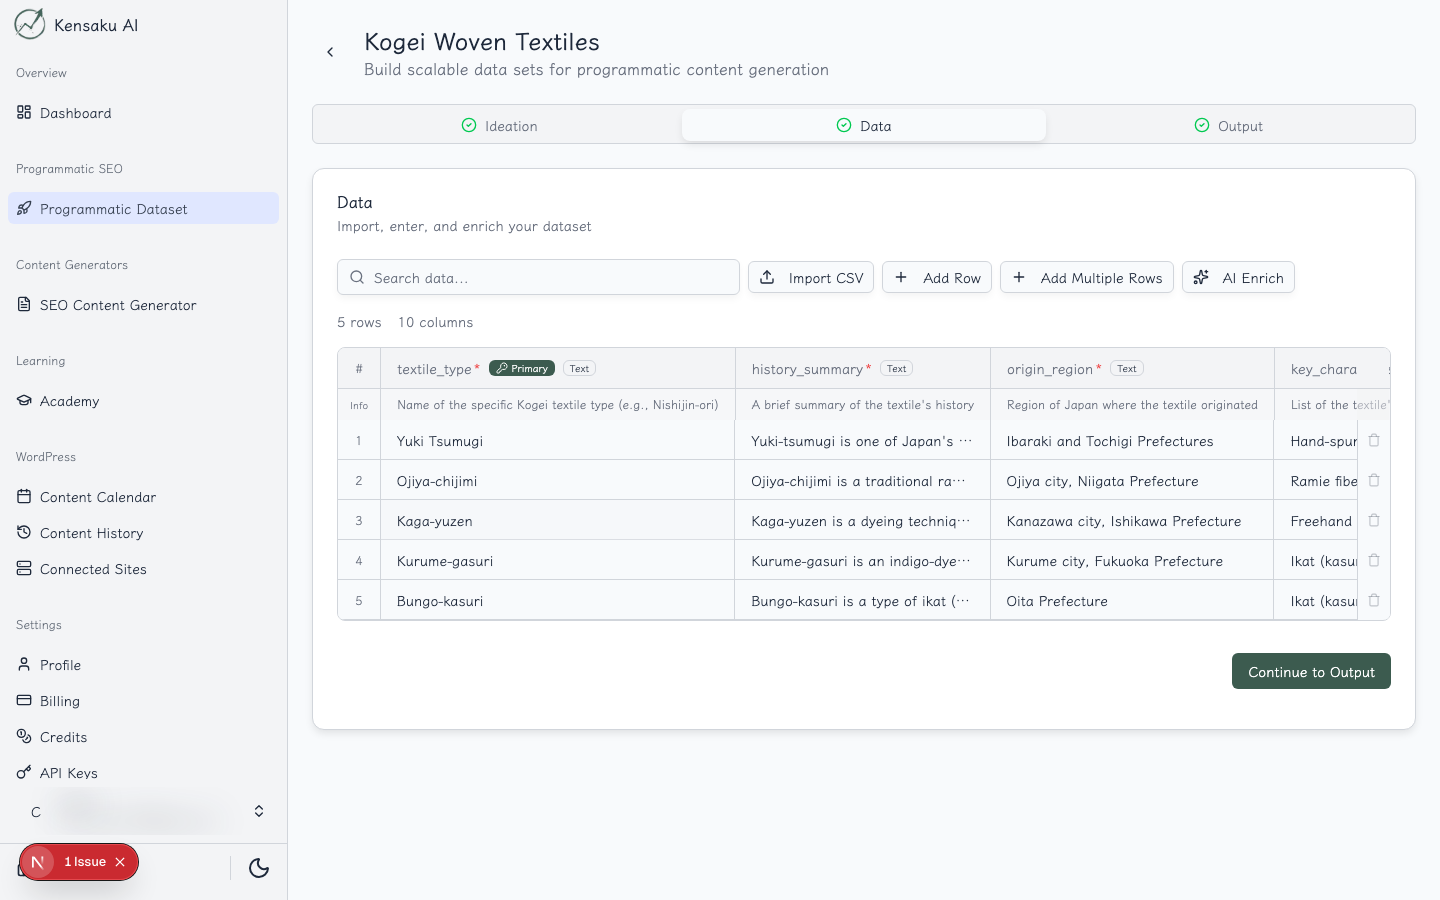The width and height of the screenshot is (1440, 900).
Task: Click trash icon for Bungo-kasuri row
Action: [x=1374, y=601]
